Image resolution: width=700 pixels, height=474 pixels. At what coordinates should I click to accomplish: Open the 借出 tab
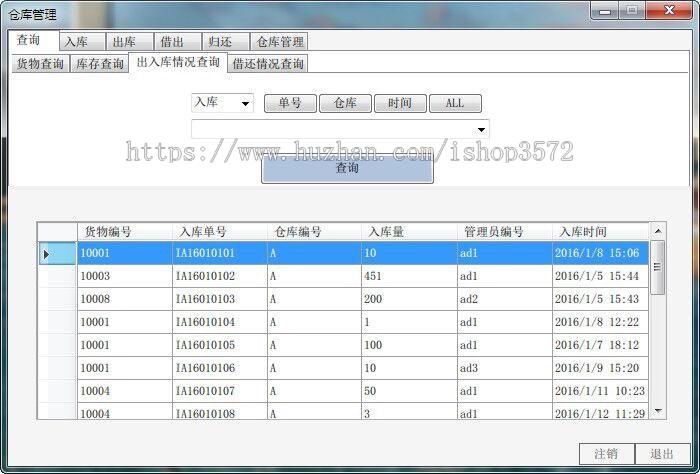[178, 42]
